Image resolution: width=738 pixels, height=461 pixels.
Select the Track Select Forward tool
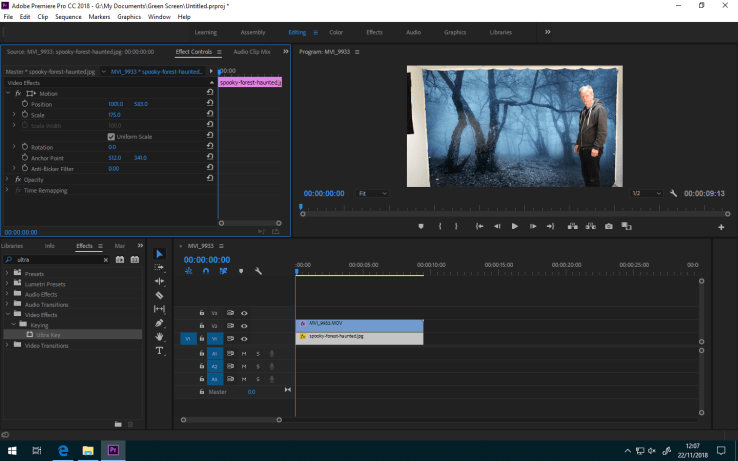point(159,267)
